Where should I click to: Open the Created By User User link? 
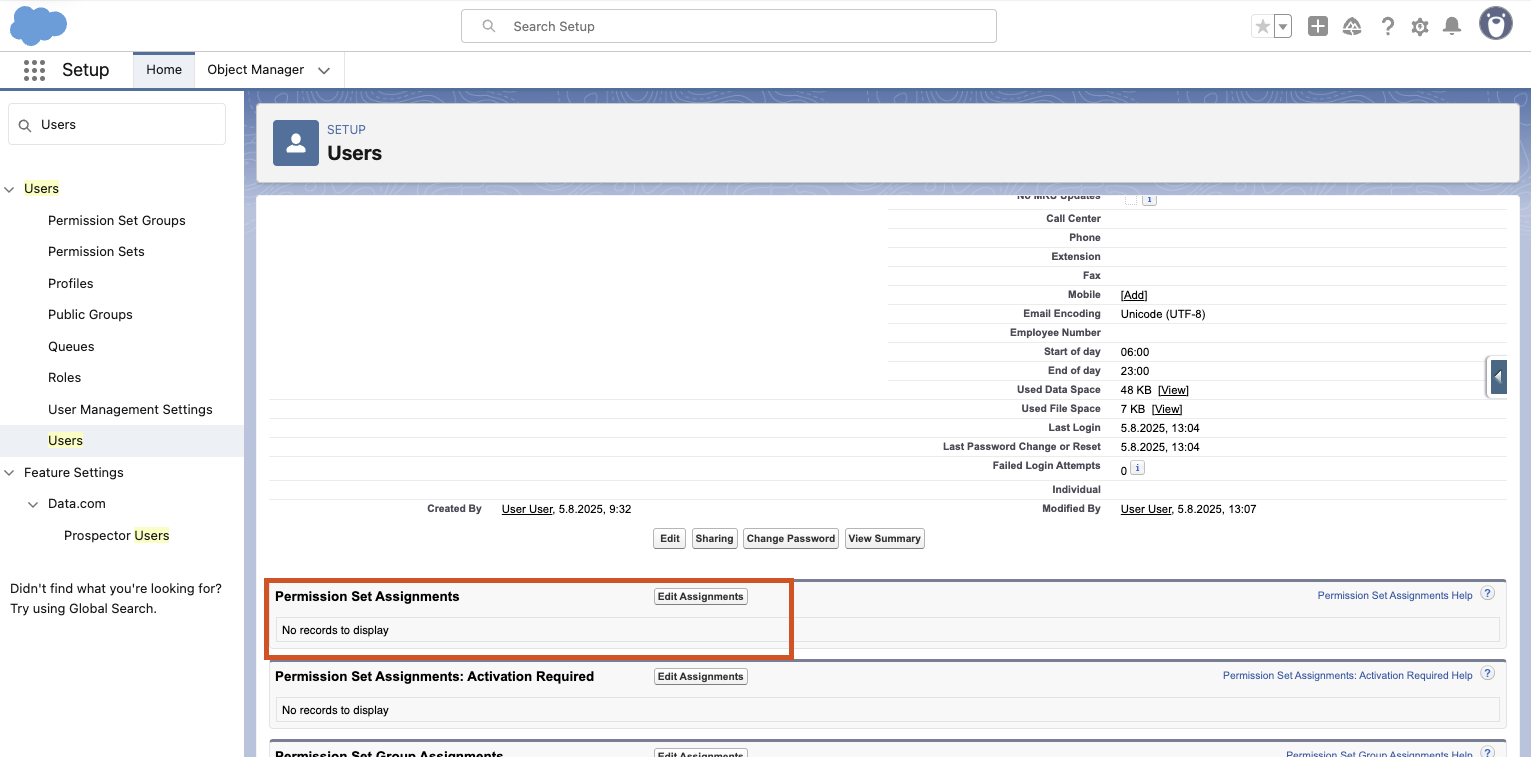coord(527,509)
